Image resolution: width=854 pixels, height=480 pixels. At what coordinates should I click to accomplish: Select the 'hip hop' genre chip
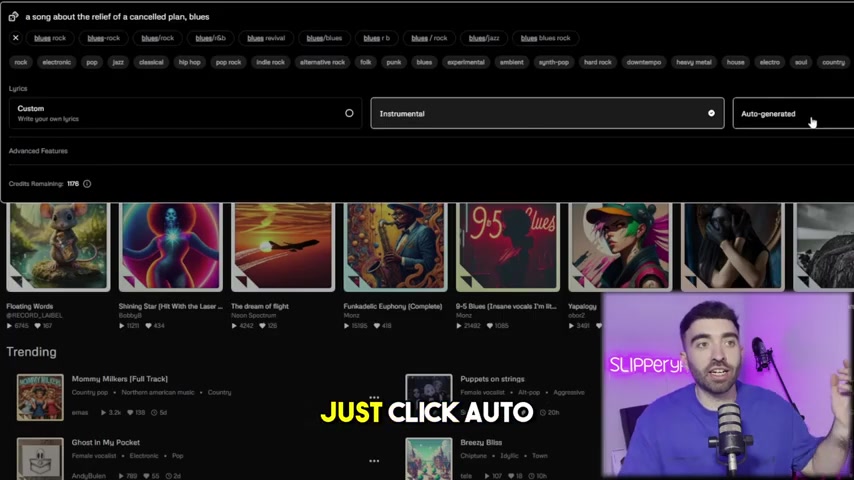click(x=190, y=62)
